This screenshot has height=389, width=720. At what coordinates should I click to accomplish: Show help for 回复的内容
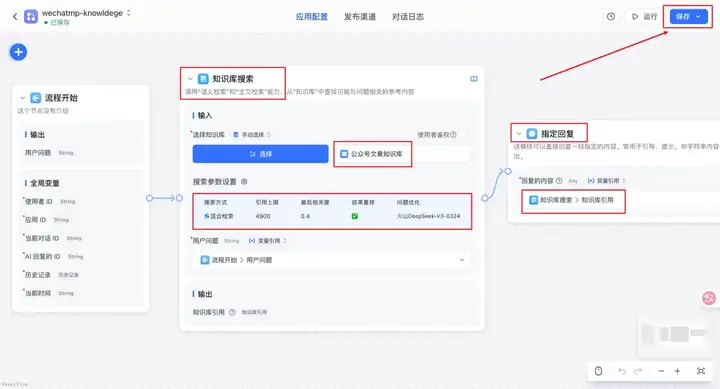[559, 181]
